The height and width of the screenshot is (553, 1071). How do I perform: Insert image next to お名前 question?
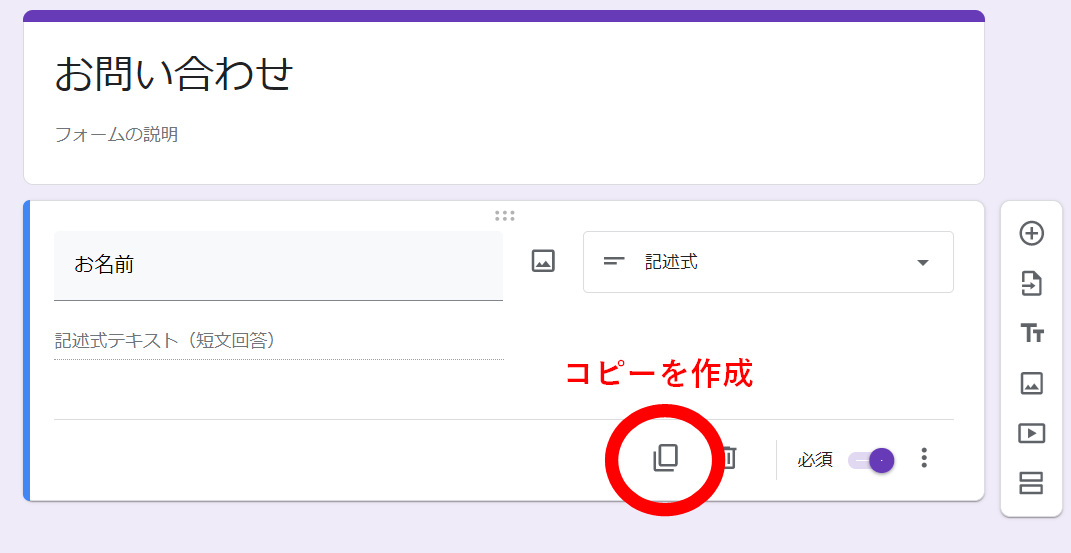tap(543, 261)
